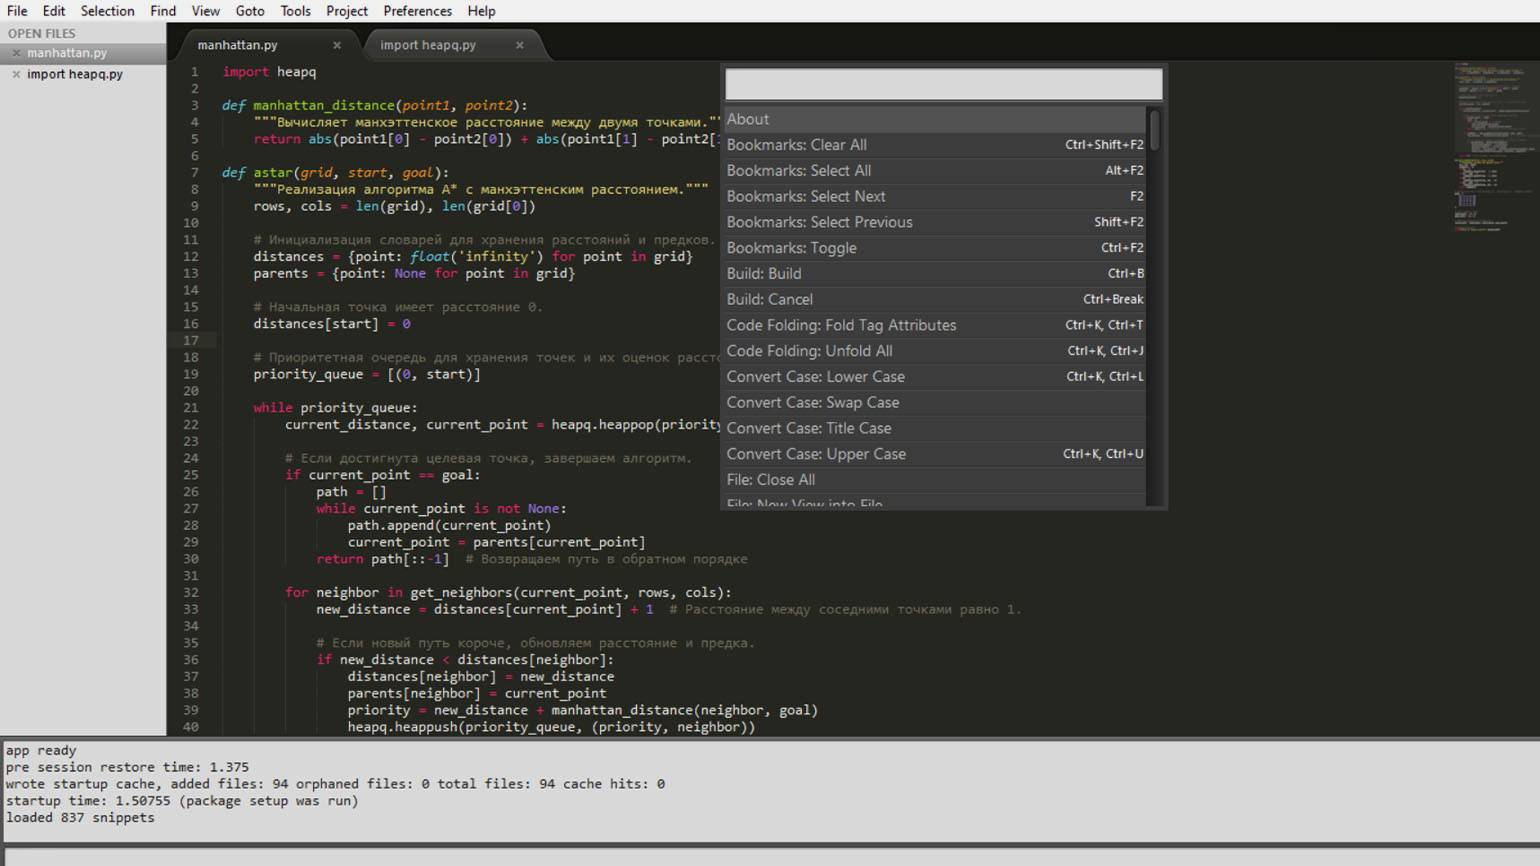Screen dimensions: 1540x866
Task: Open the View menu
Action: [206, 11]
